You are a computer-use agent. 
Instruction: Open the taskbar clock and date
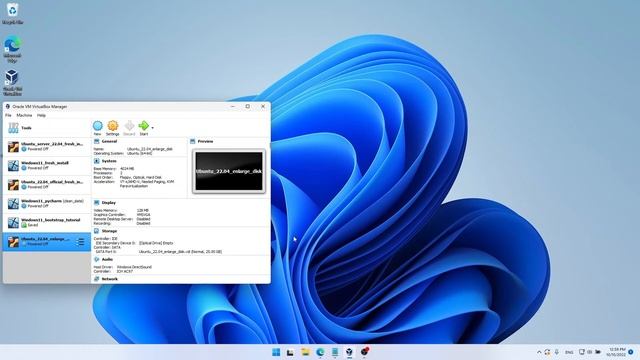pos(617,352)
